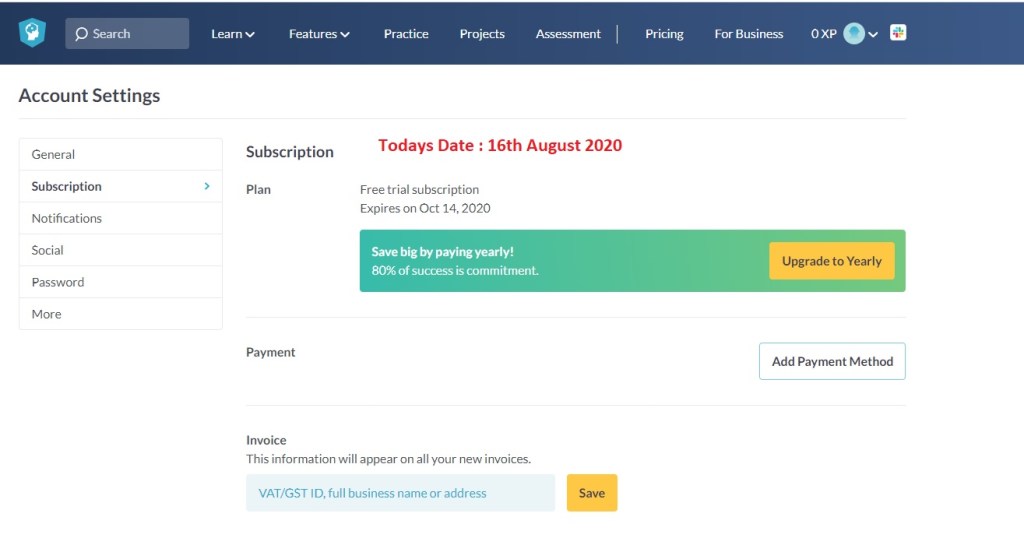Image resolution: width=1024 pixels, height=559 pixels.
Task: Save the invoice information
Action: pyautogui.click(x=592, y=493)
